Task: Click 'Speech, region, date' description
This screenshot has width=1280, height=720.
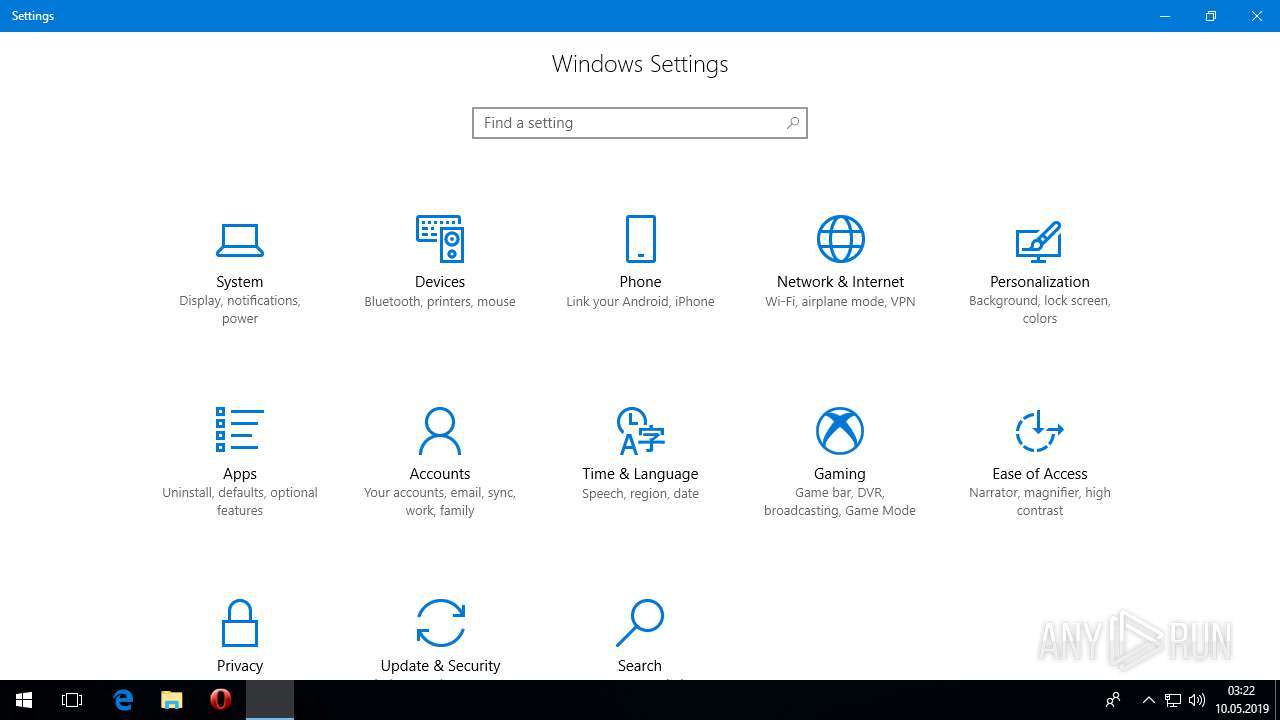Action: pos(640,494)
